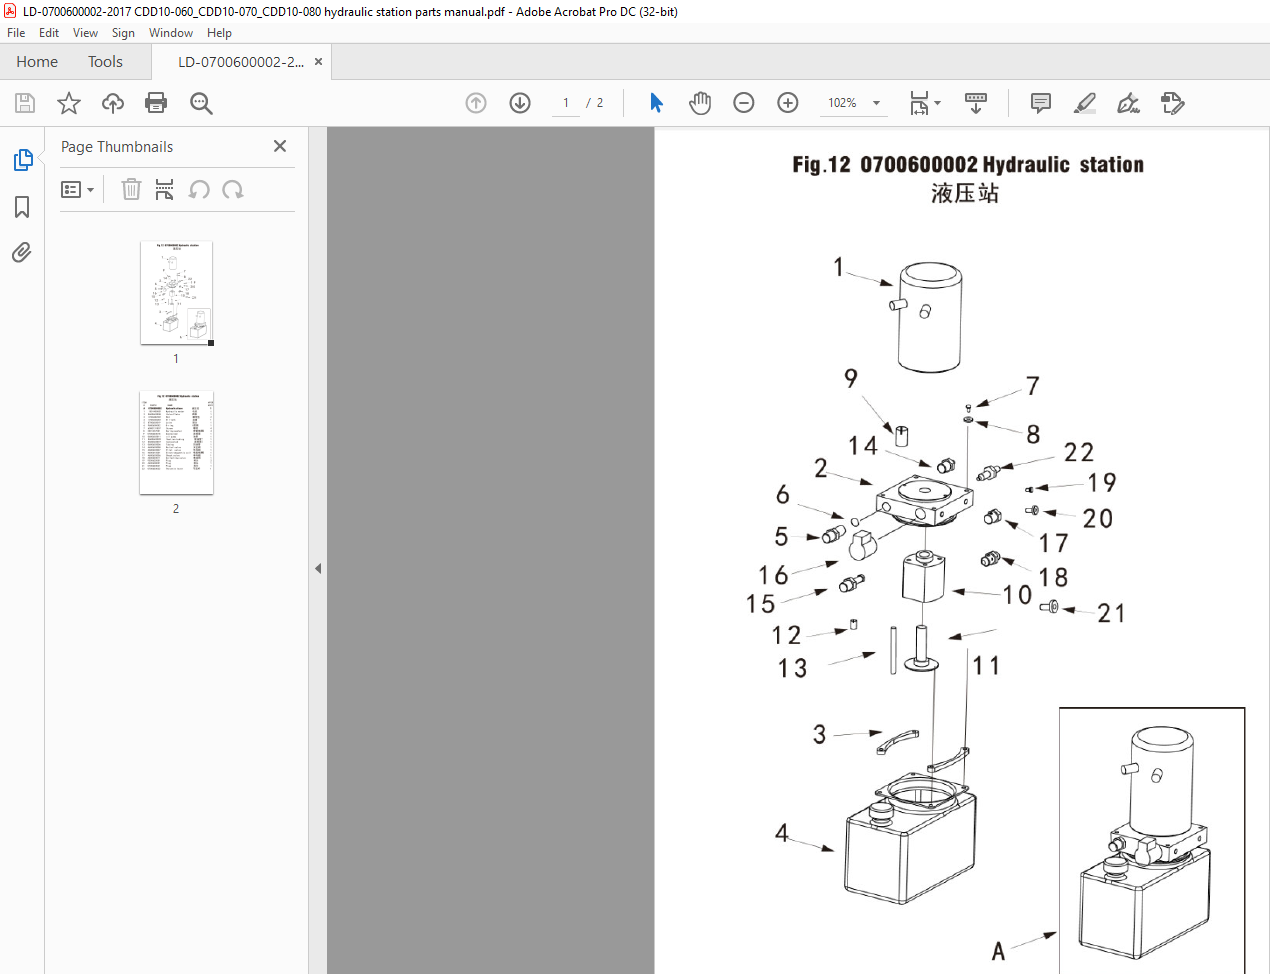Select page 1 thumbnail

pos(176,292)
